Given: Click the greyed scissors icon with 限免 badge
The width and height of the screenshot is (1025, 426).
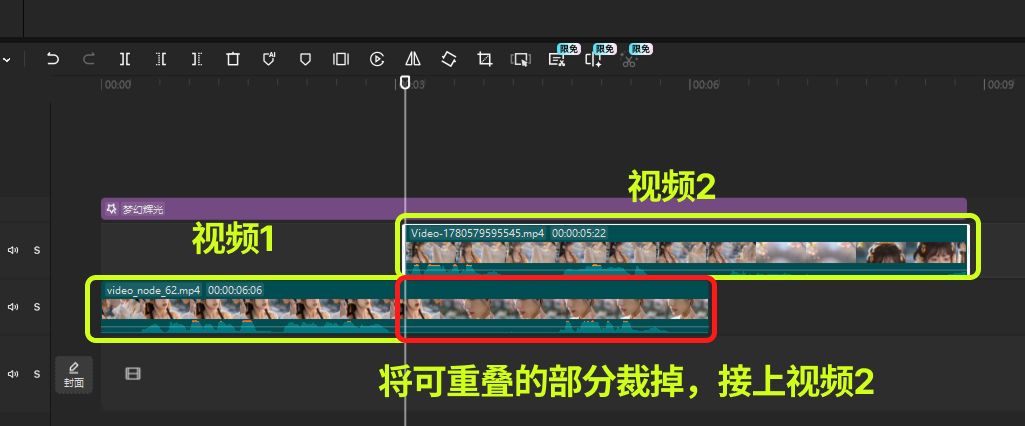Looking at the screenshot, I should coord(629,61).
